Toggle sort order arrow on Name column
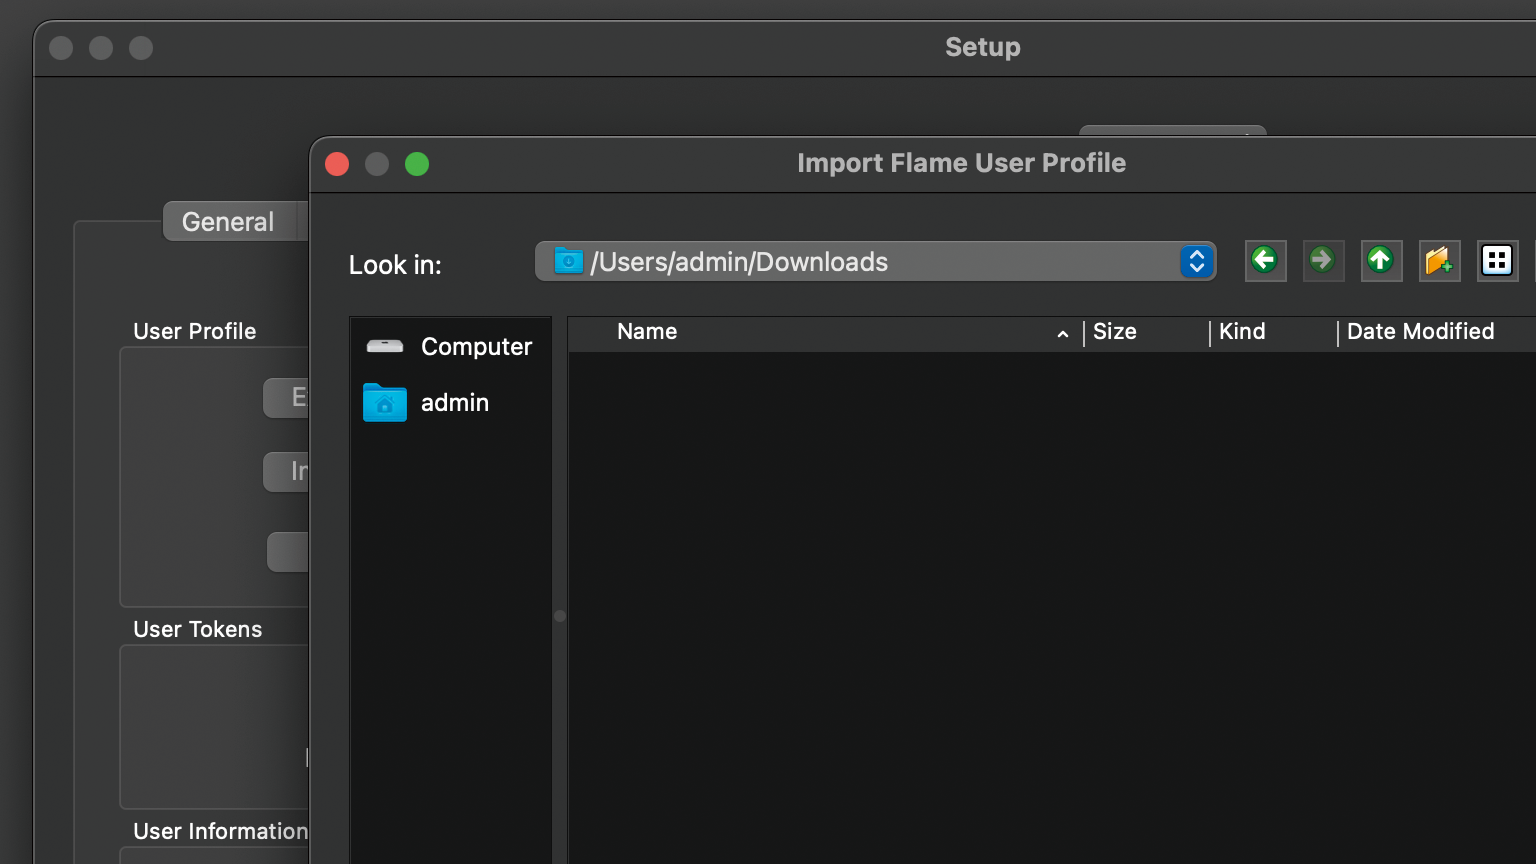The height and width of the screenshot is (864, 1536). point(1063,334)
